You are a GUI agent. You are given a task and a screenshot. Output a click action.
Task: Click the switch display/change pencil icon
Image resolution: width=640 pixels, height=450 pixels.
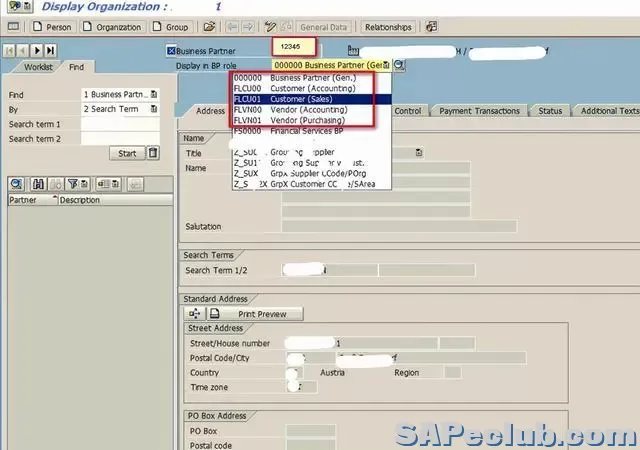(x=270, y=27)
